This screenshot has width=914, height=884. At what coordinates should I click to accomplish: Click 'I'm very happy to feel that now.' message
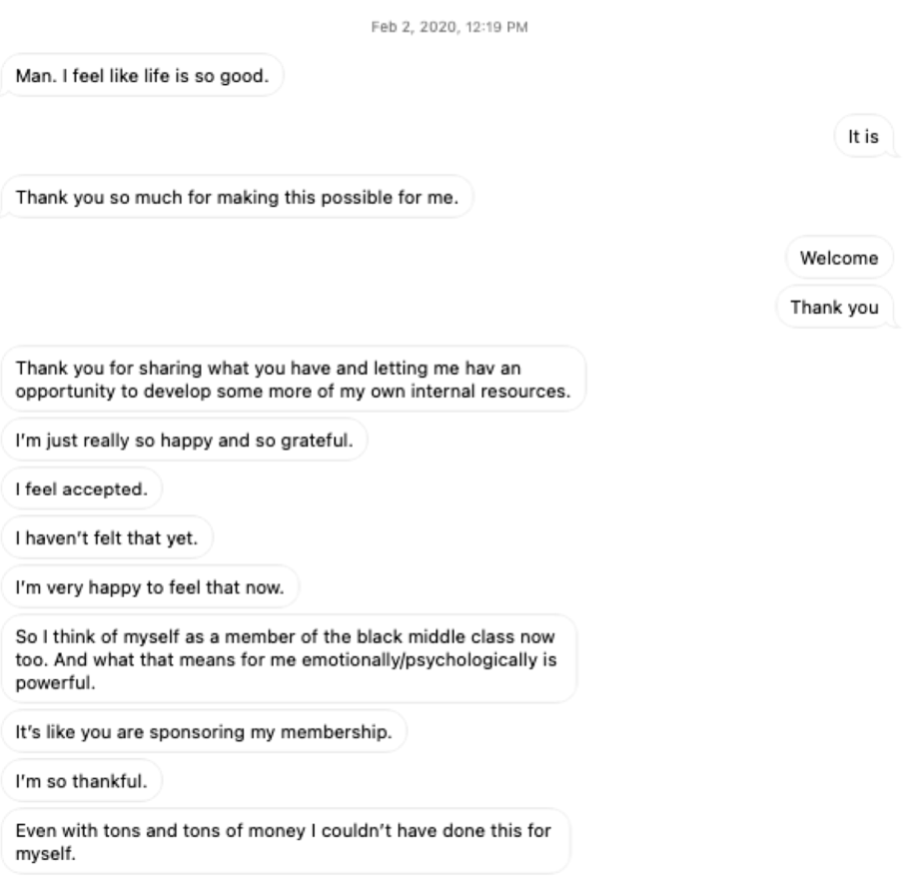[149, 587]
